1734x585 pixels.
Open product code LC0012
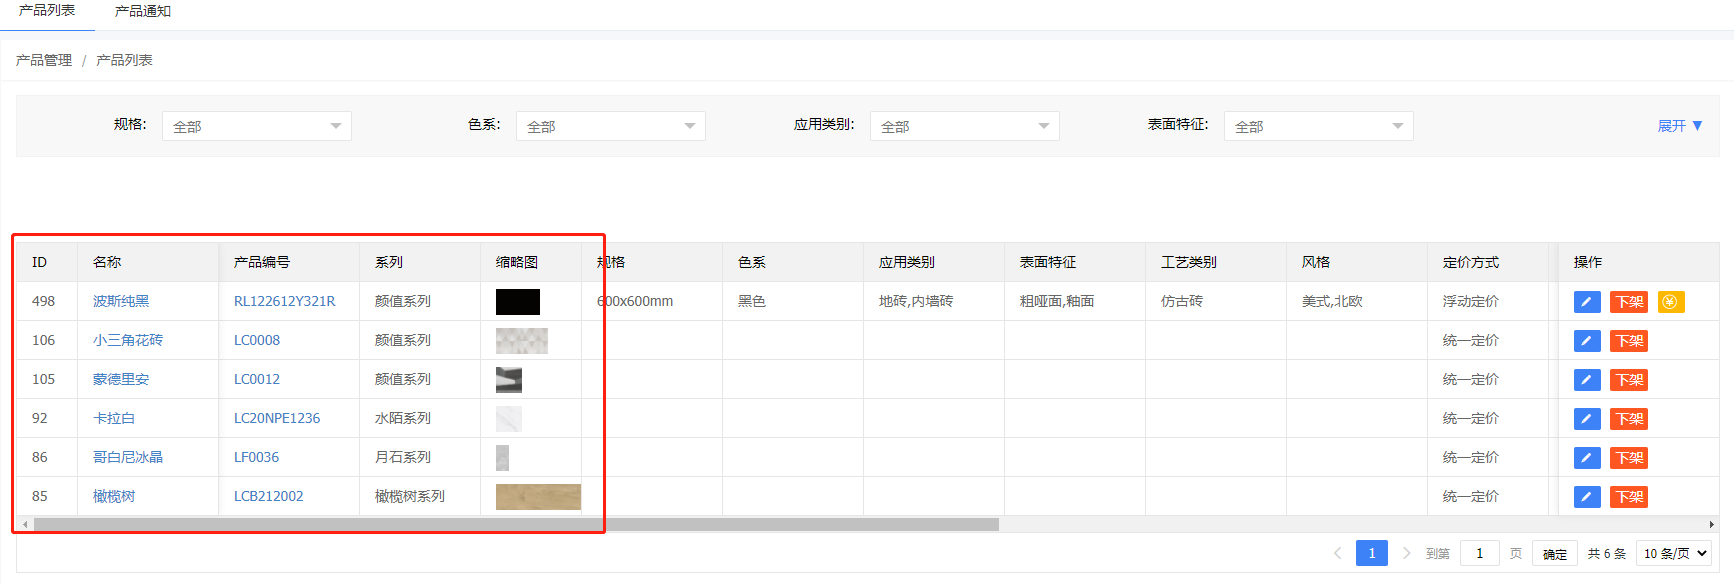click(257, 379)
